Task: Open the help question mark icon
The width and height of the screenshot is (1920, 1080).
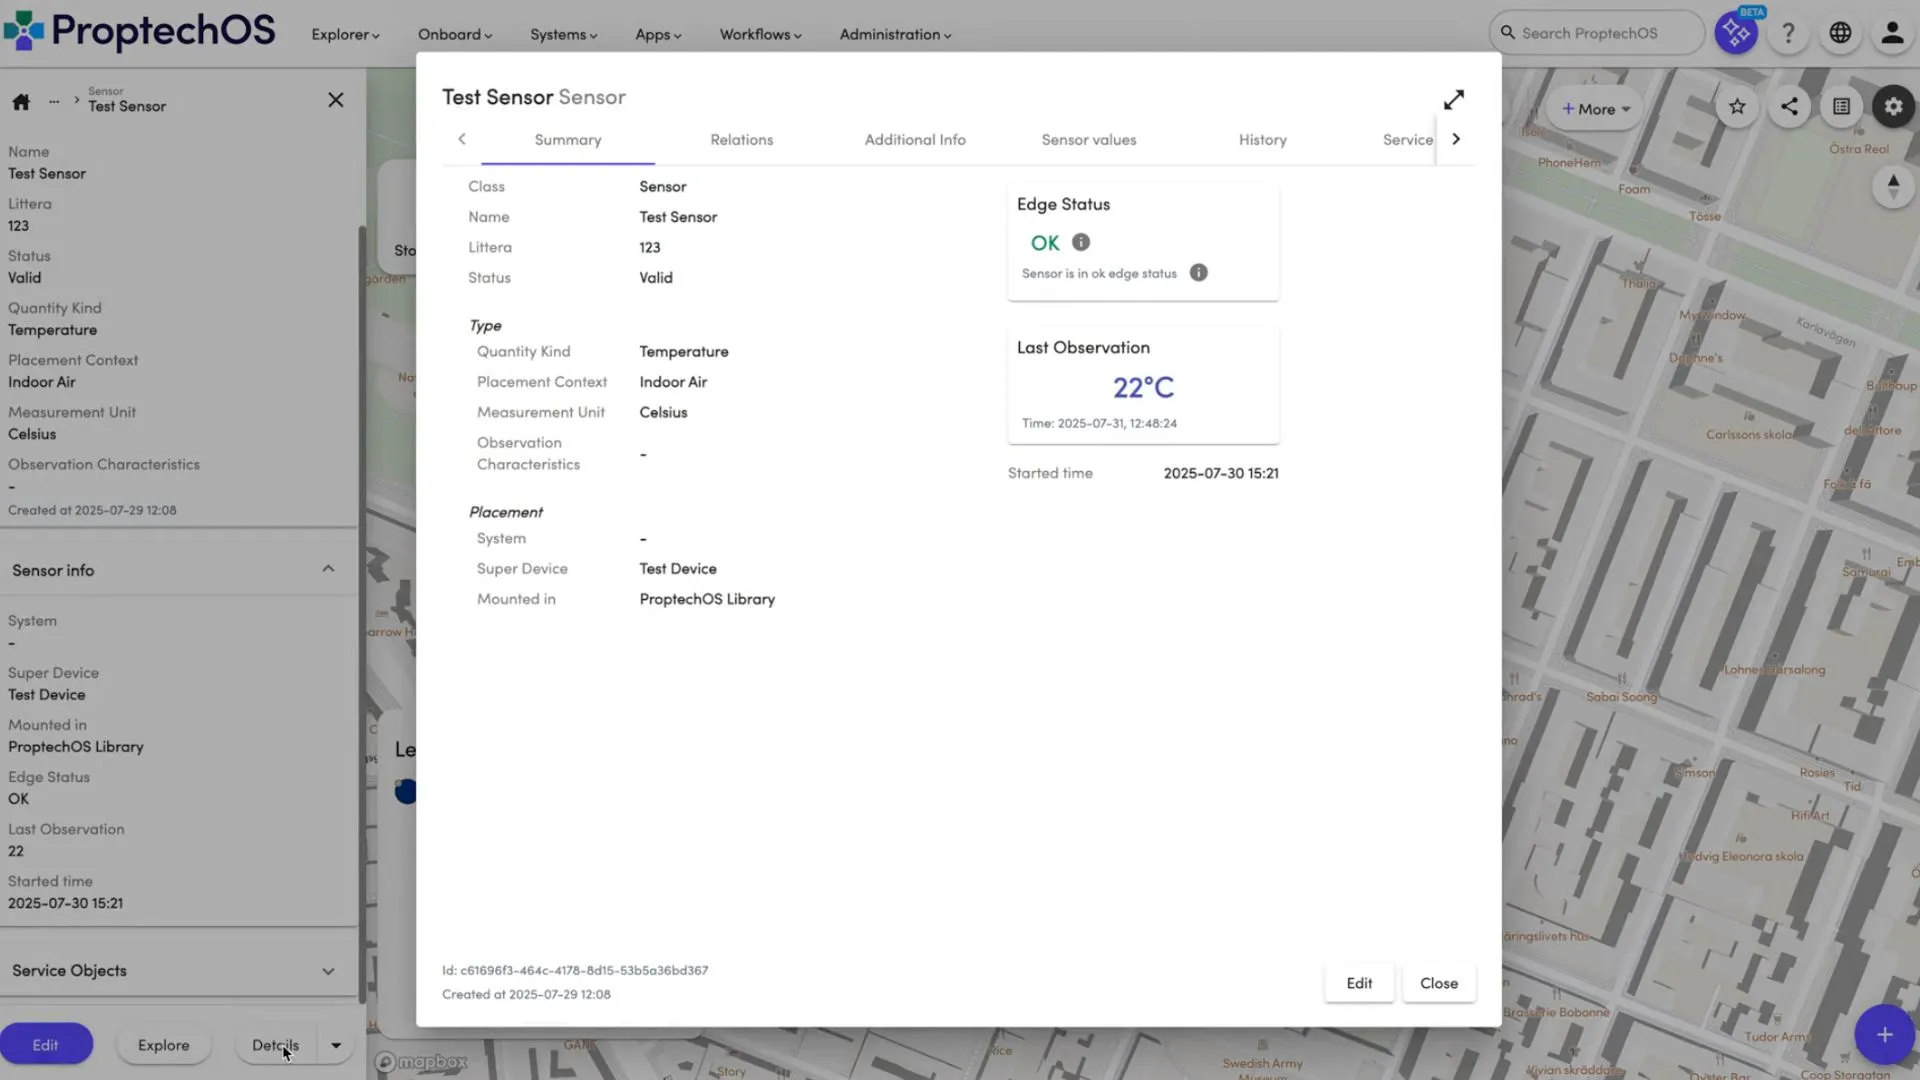Action: pyautogui.click(x=1788, y=33)
